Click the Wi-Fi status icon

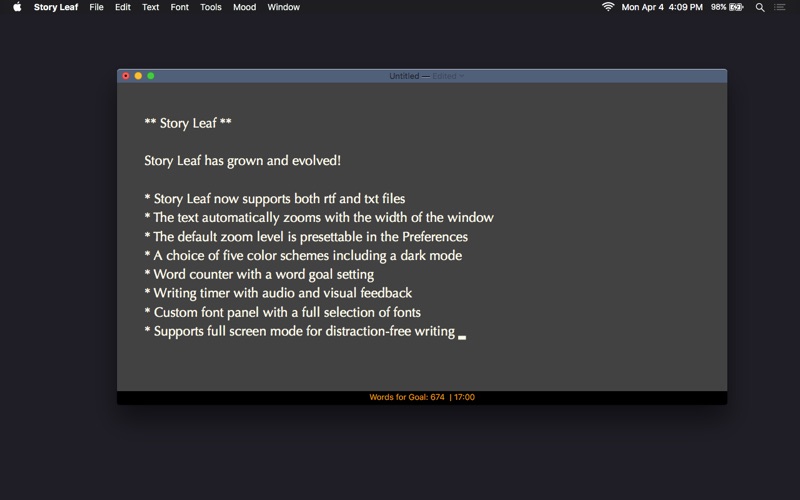click(x=608, y=7)
